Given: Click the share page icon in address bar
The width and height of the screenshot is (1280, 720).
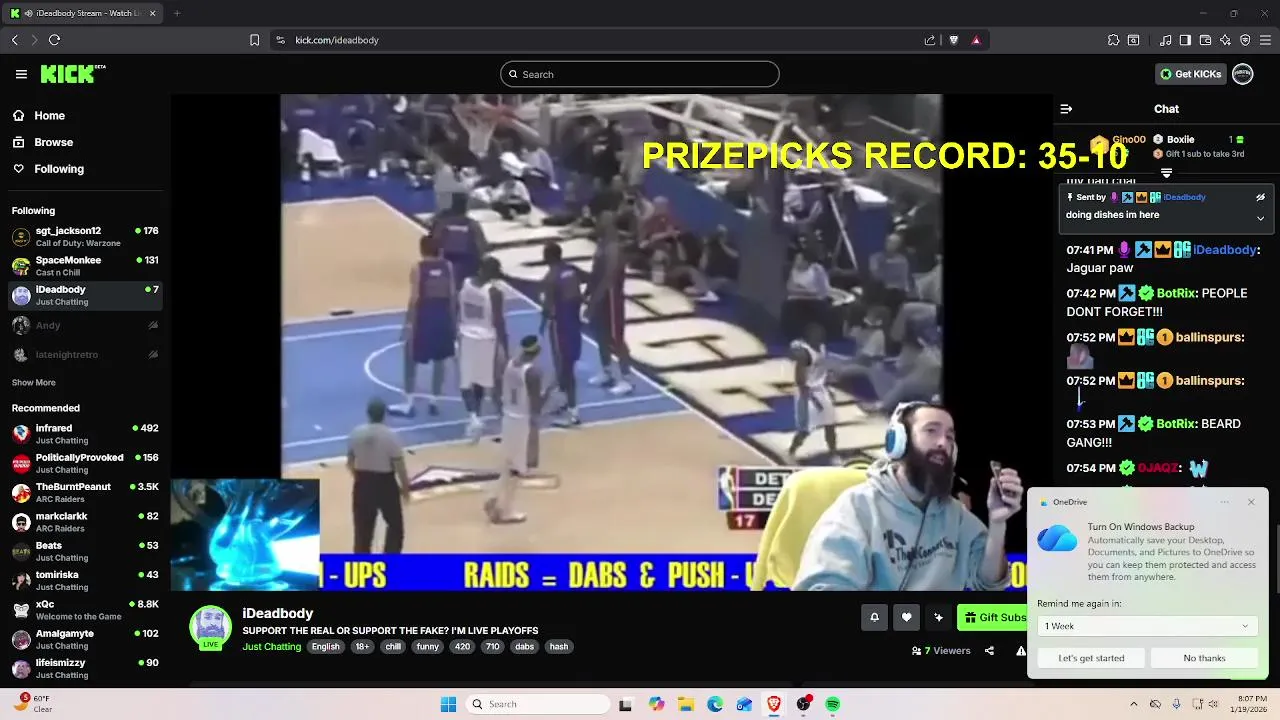Looking at the screenshot, I should [x=930, y=40].
